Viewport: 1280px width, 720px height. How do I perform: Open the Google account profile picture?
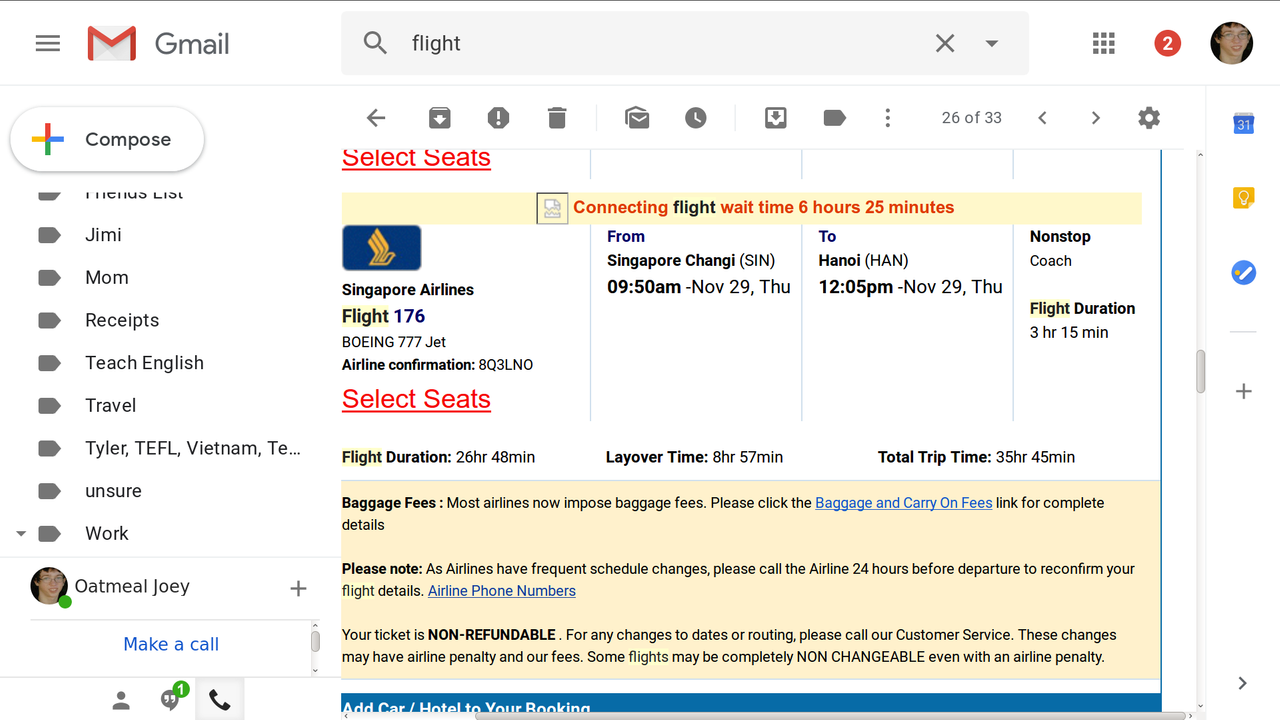(x=1232, y=43)
